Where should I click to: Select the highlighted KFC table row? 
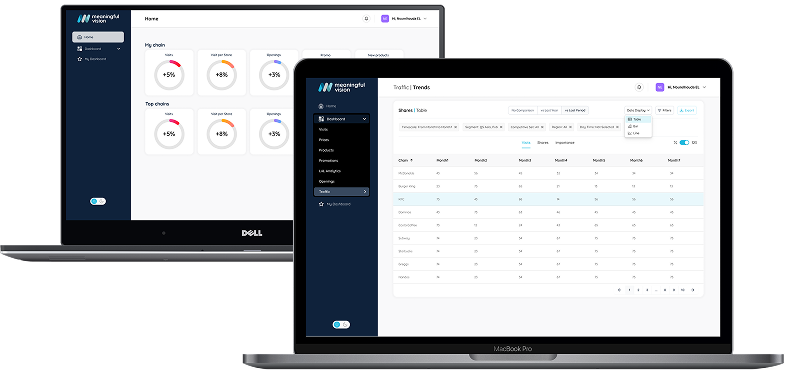tap(548, 199)
